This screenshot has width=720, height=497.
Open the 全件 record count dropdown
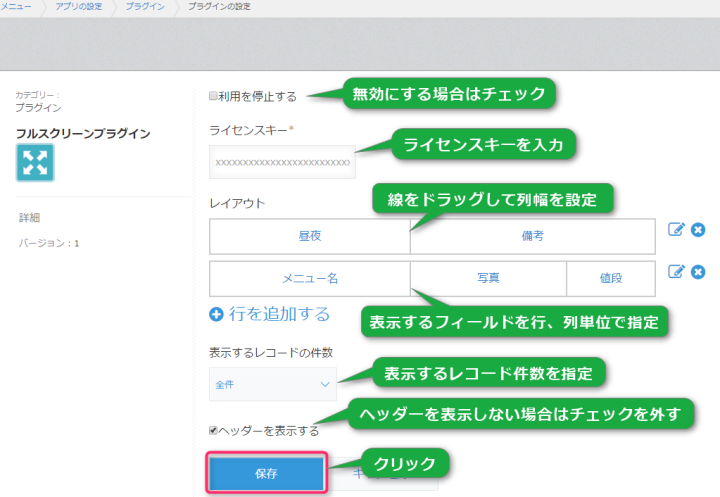click(272, 383)
